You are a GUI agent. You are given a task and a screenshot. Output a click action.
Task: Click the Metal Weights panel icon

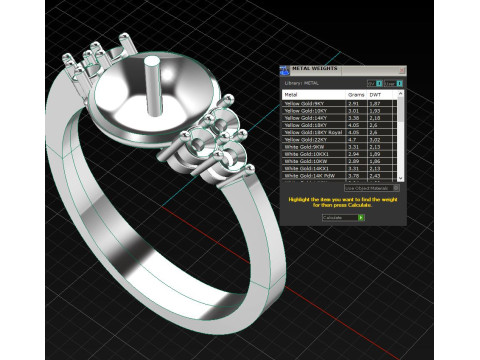coord(284,70)
